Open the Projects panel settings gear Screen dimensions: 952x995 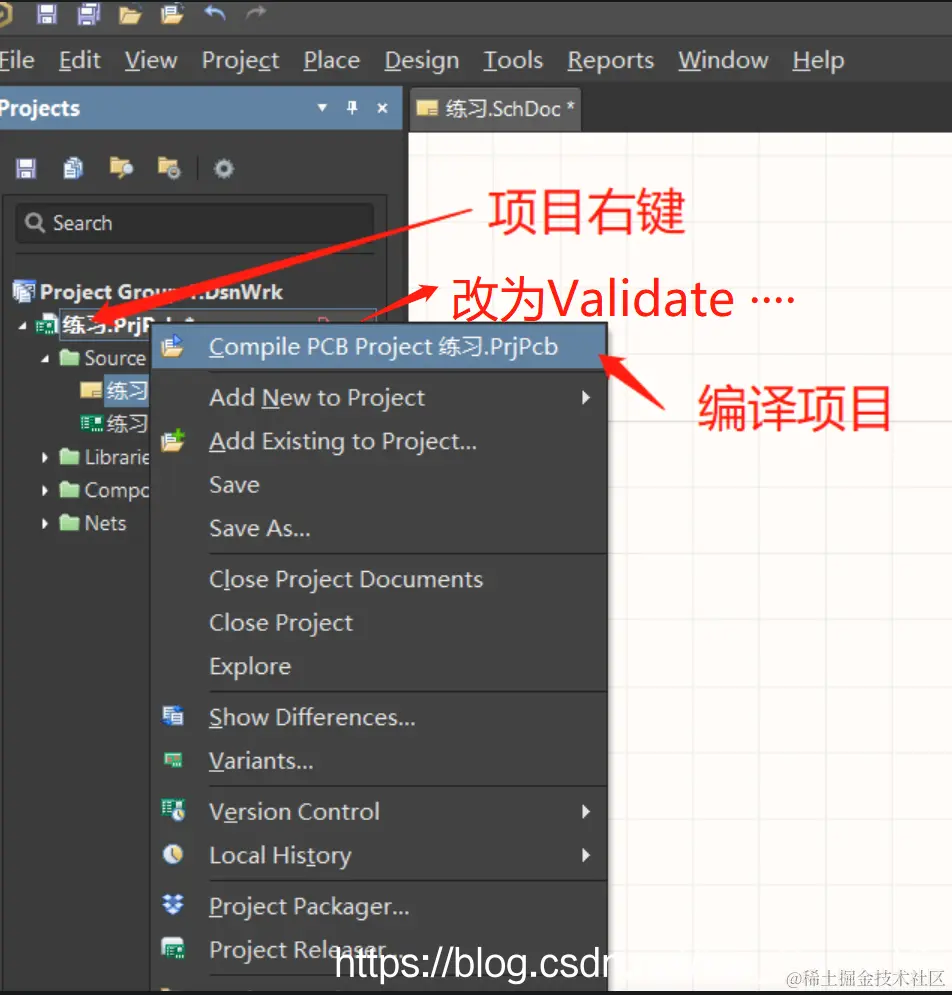[x=223, y=169]
